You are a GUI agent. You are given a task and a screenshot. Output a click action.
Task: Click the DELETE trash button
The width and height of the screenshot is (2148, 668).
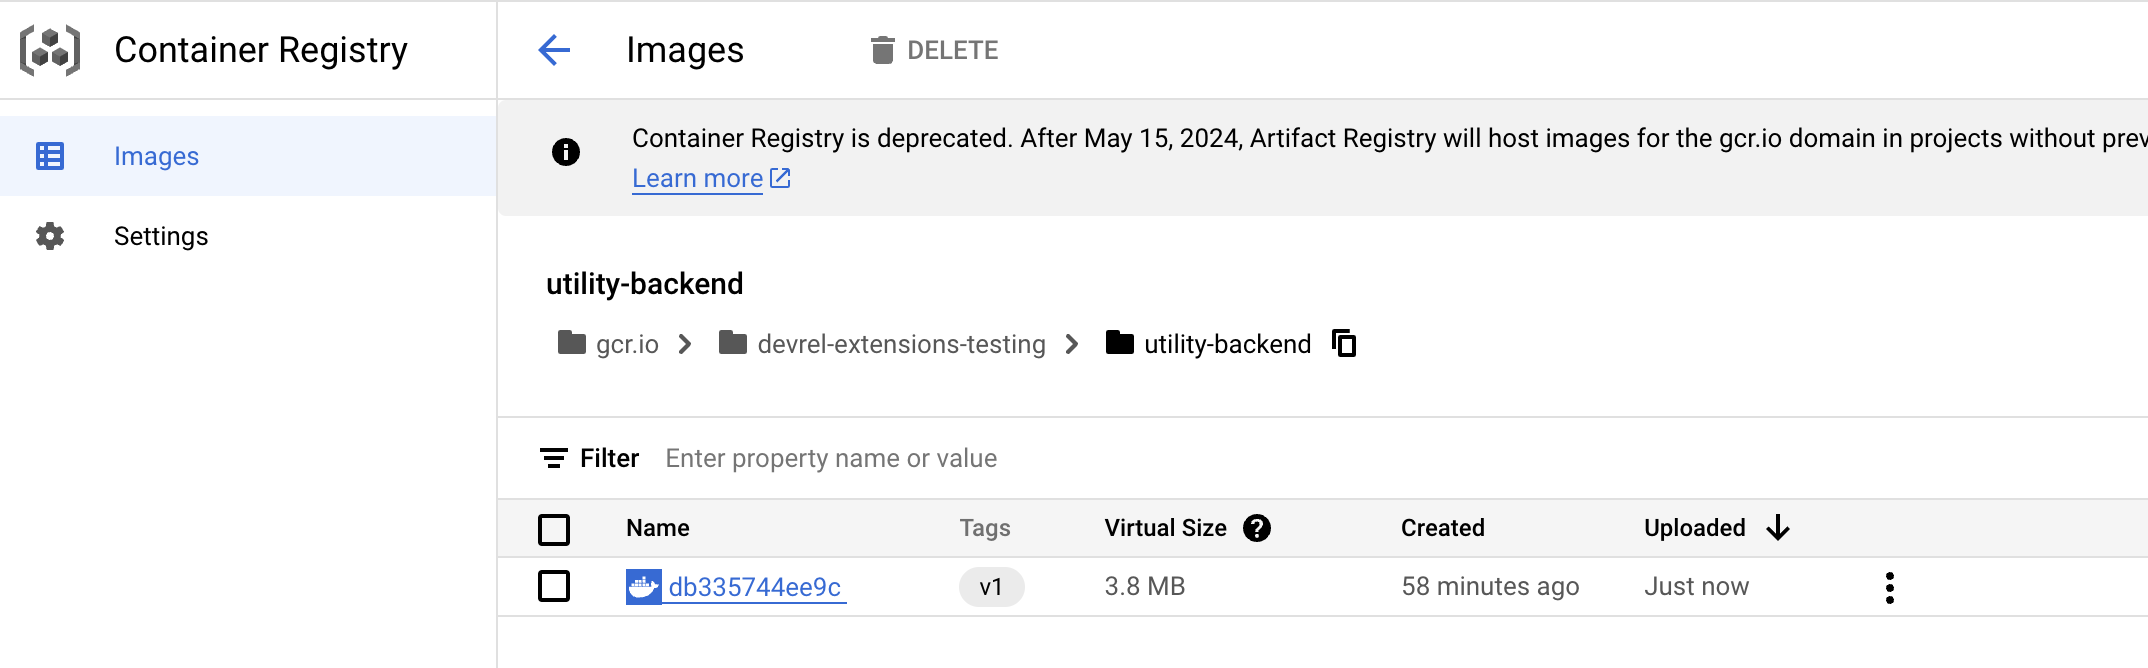click(934, 50)
